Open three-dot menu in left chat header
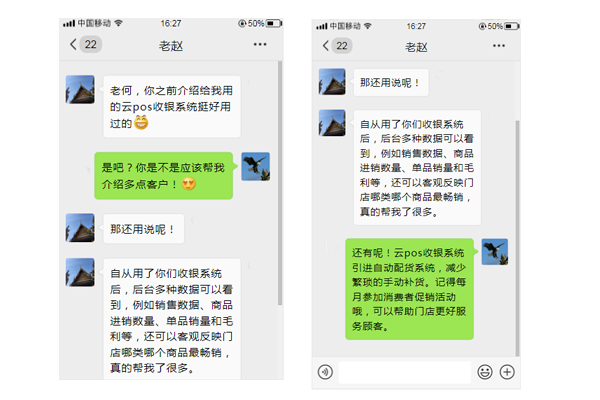This screenshot has width=600, height=400. click(x=260, y=44)
